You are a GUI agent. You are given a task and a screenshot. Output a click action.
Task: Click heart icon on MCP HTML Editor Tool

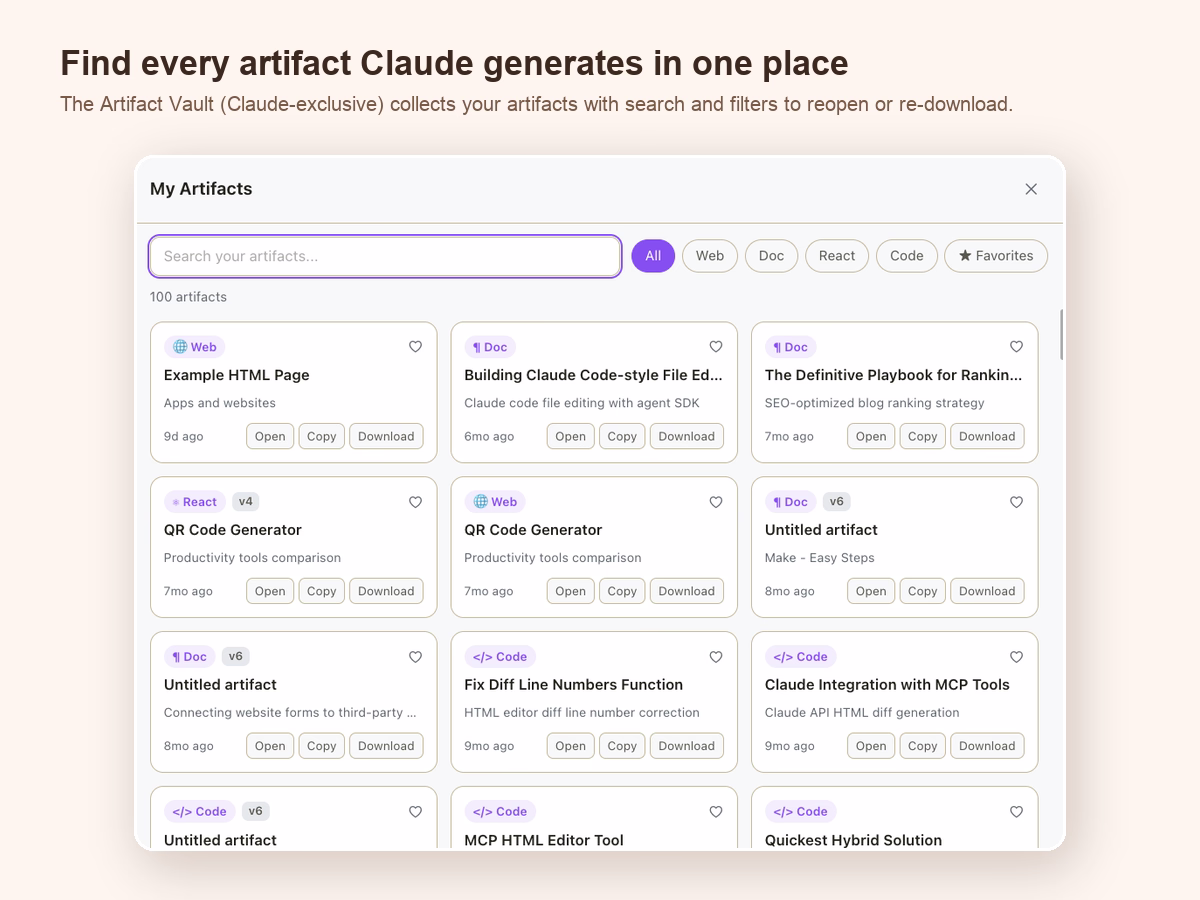pos(716,812)
